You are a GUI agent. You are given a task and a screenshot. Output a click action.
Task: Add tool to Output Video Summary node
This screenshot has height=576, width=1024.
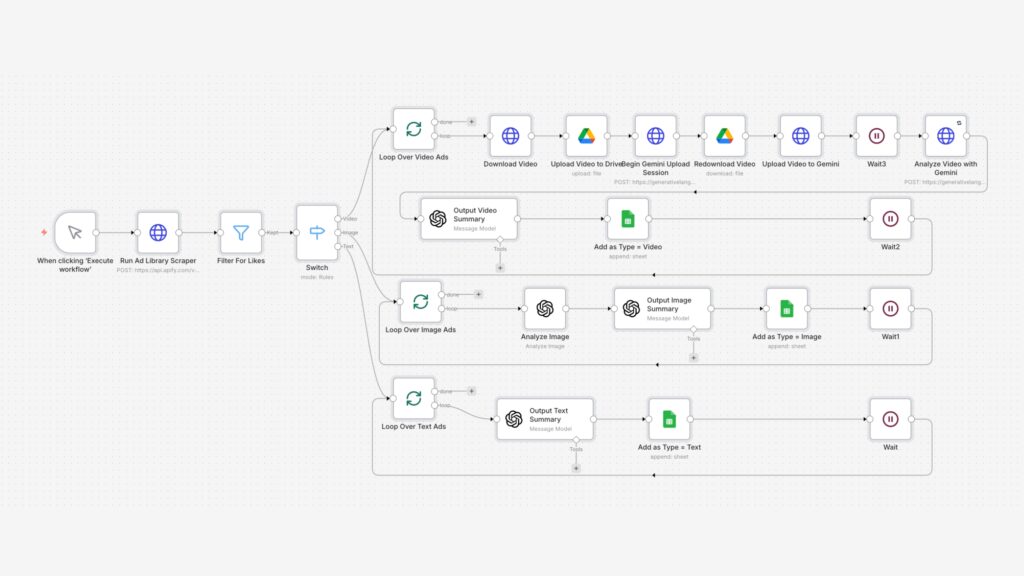click(x=500, y=267)
